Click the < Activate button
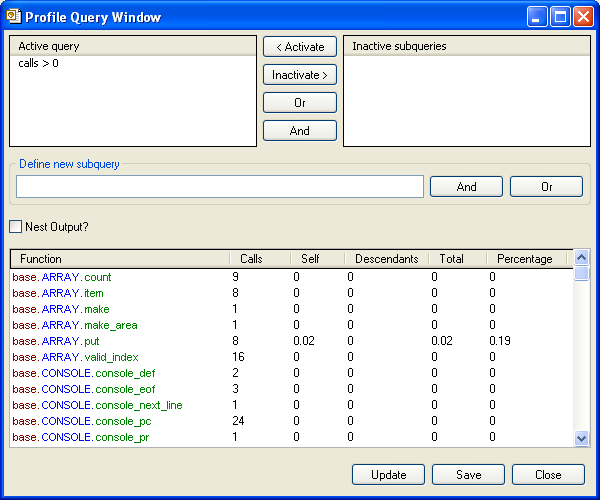The width and height of the screenshot is (600, 500). (300, 47)
